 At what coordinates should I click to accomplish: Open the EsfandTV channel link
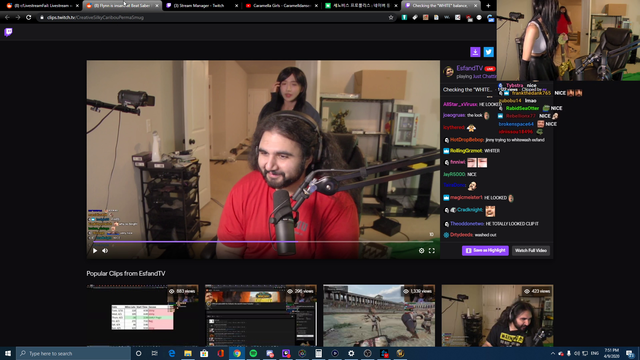pyautogui.click(x=469, y=68)
